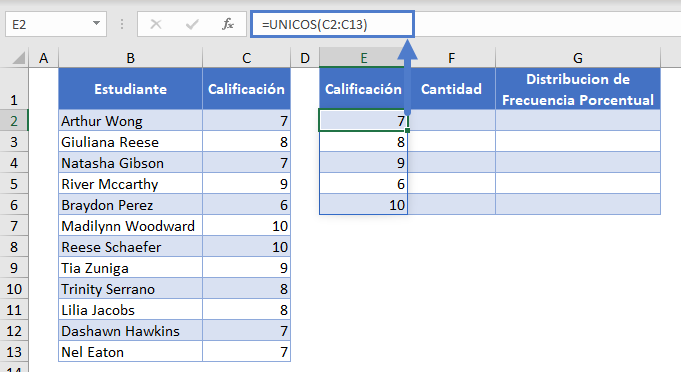Click Arthur Wong's grade 7 in column C
Screen dimensions: 681x372
[246, 121]
